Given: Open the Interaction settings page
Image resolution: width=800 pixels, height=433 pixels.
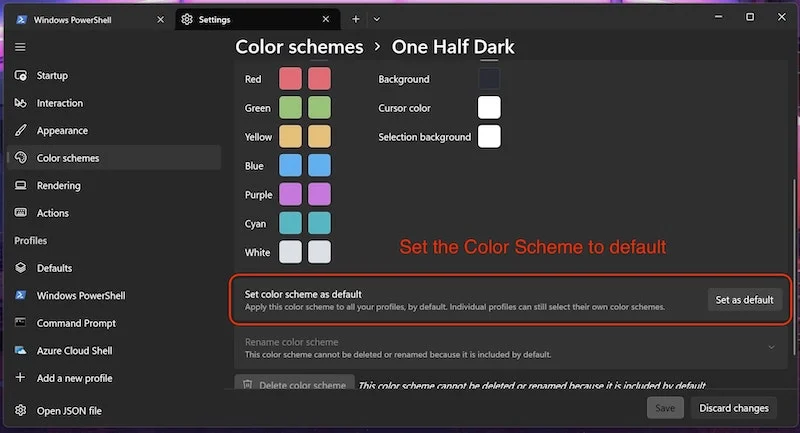Looking at the screenshot, I should 114,103.
